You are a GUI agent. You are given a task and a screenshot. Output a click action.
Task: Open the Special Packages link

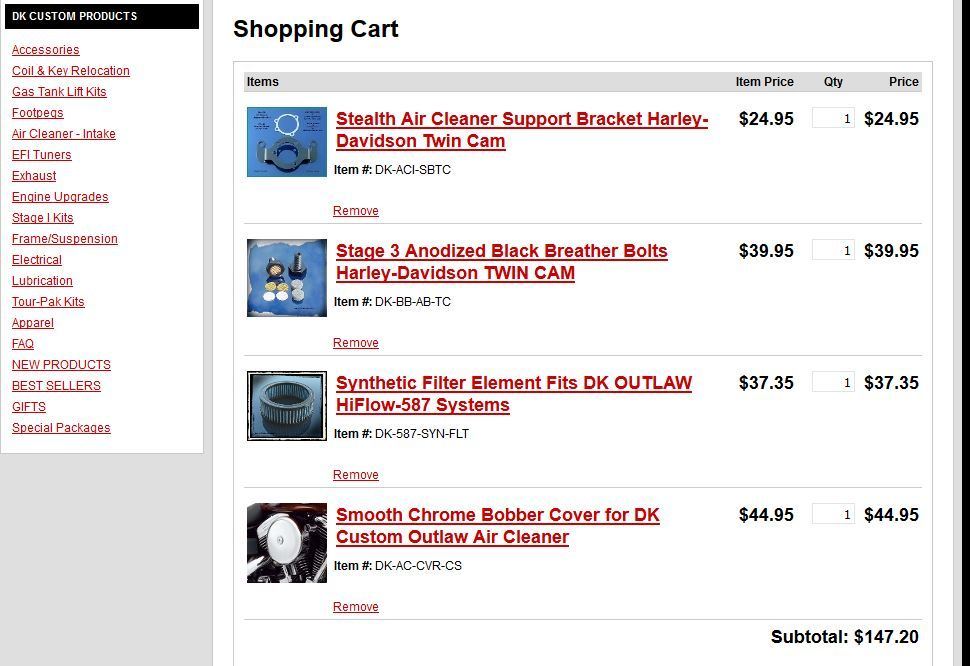pyautogui.click(x=61, y=428)
